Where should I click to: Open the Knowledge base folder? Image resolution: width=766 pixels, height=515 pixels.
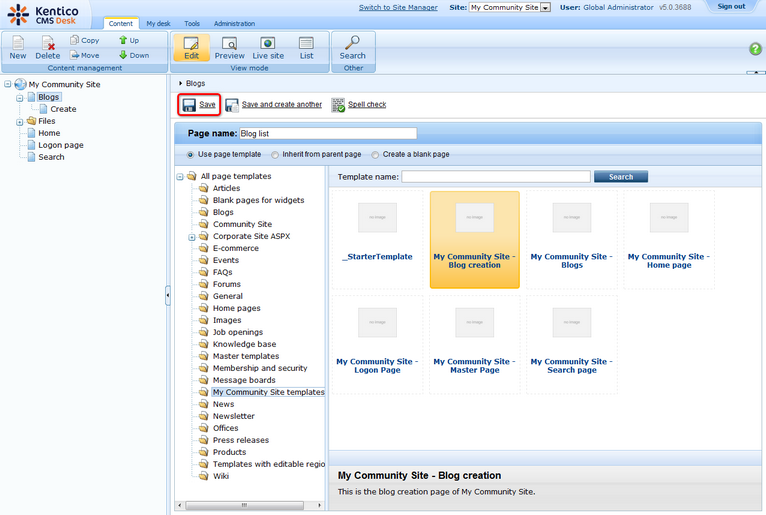tap(244, 344)
